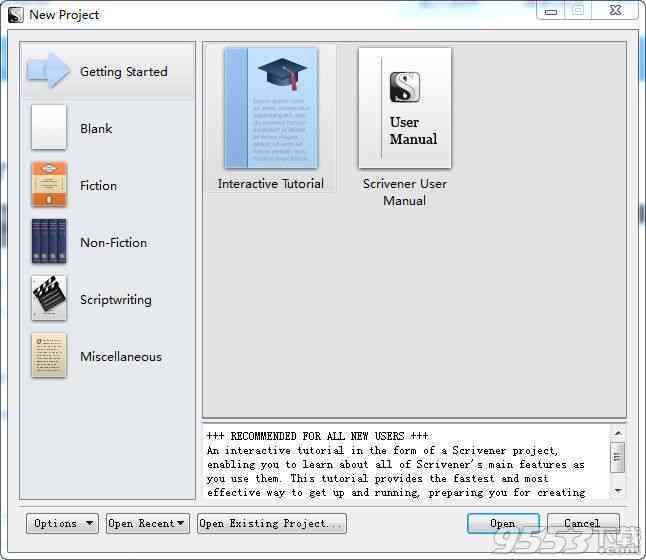Select the Scrivener User Manual thumbnail
646x560 pixels.
[405, 108]
